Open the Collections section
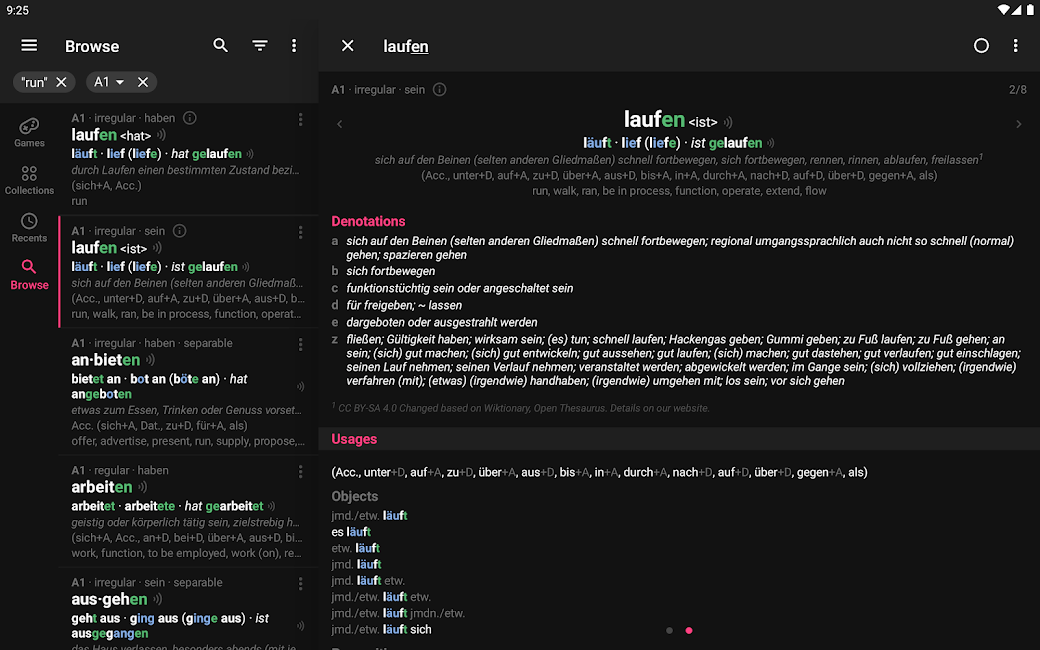Viewport: 1040px width, 650px height. [x=29, y=180]
